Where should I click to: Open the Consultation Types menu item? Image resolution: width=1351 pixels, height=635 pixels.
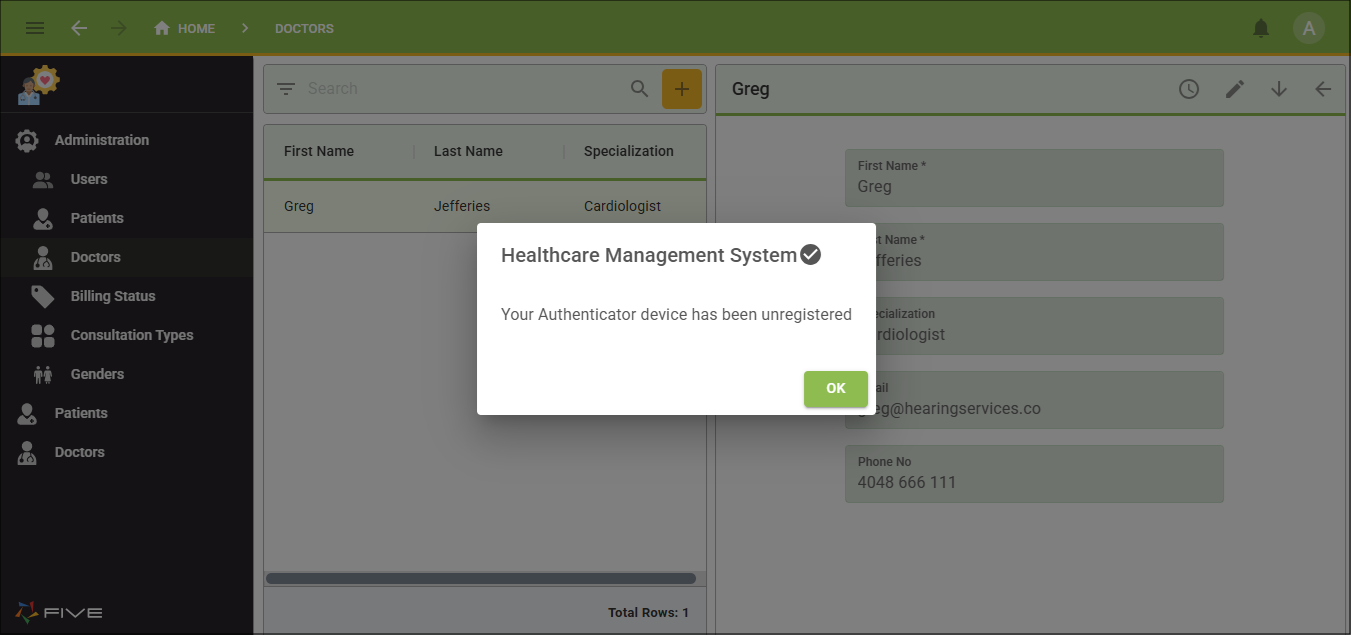[x=132, y=335]
